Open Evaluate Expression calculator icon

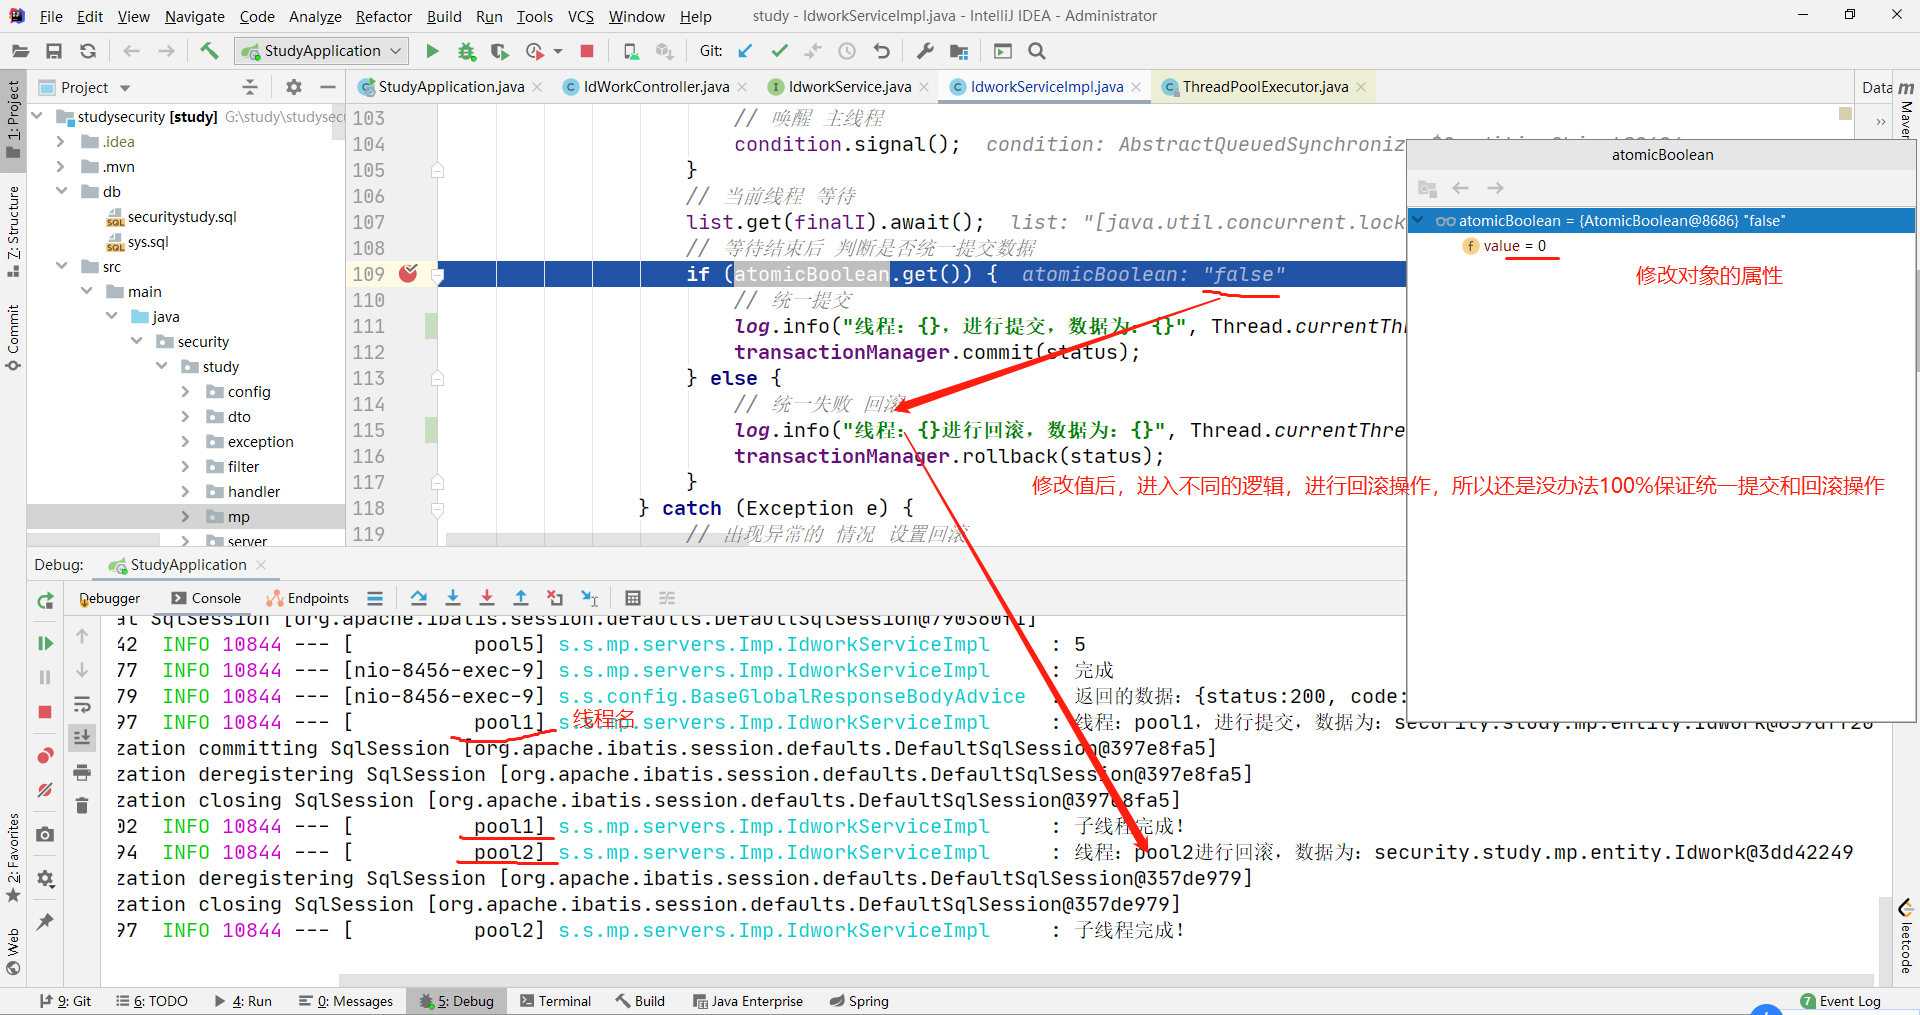coord(633,598)
